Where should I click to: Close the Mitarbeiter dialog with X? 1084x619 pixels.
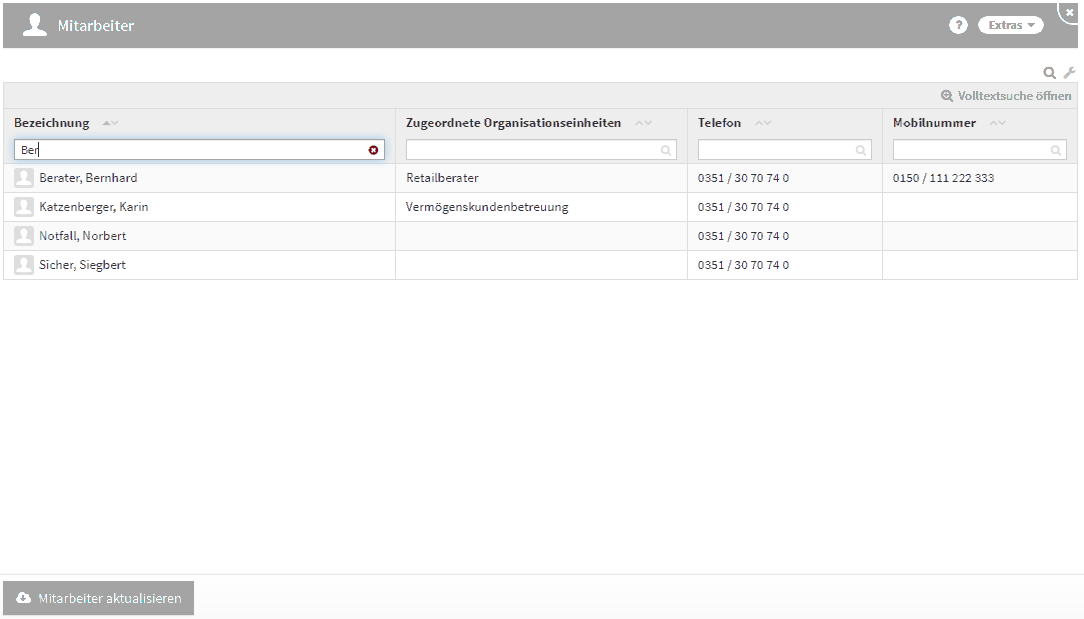click(x=1070, y=11)
